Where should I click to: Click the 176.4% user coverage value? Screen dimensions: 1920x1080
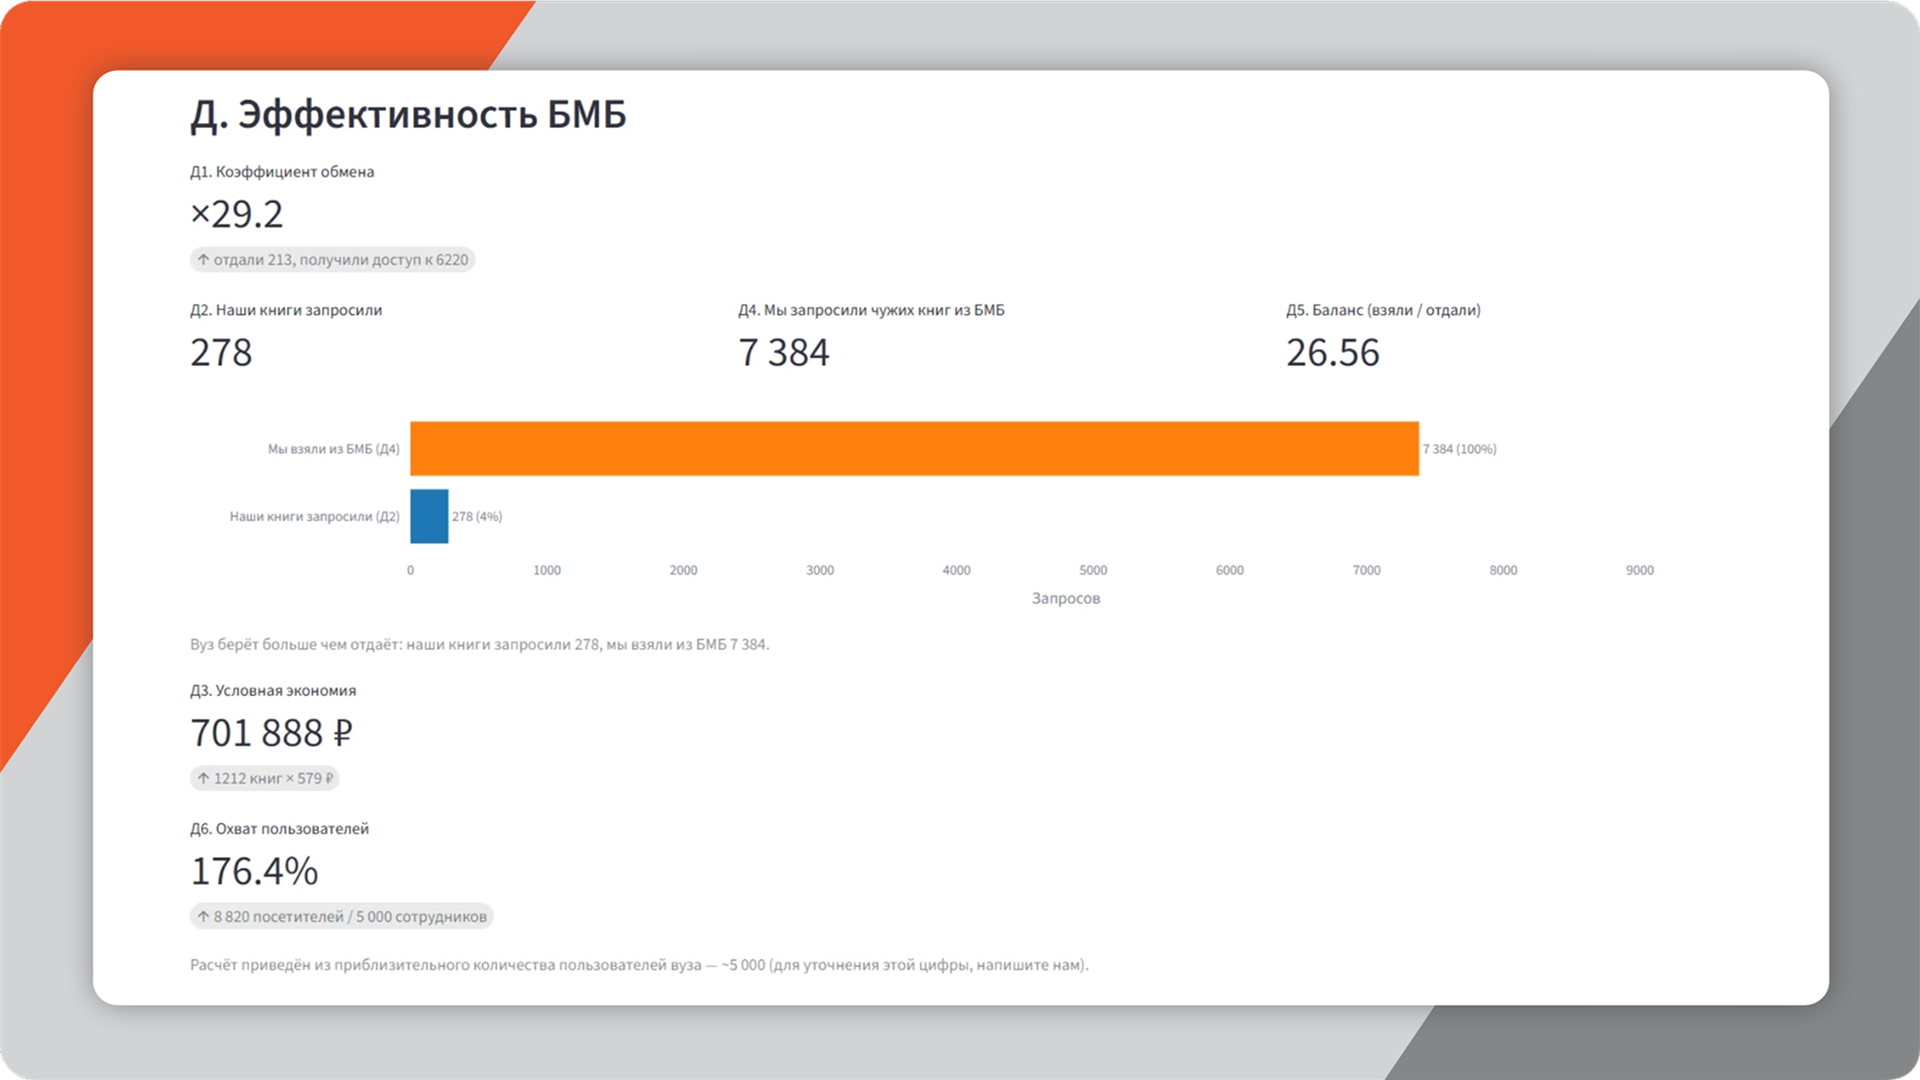click(254, 871)
